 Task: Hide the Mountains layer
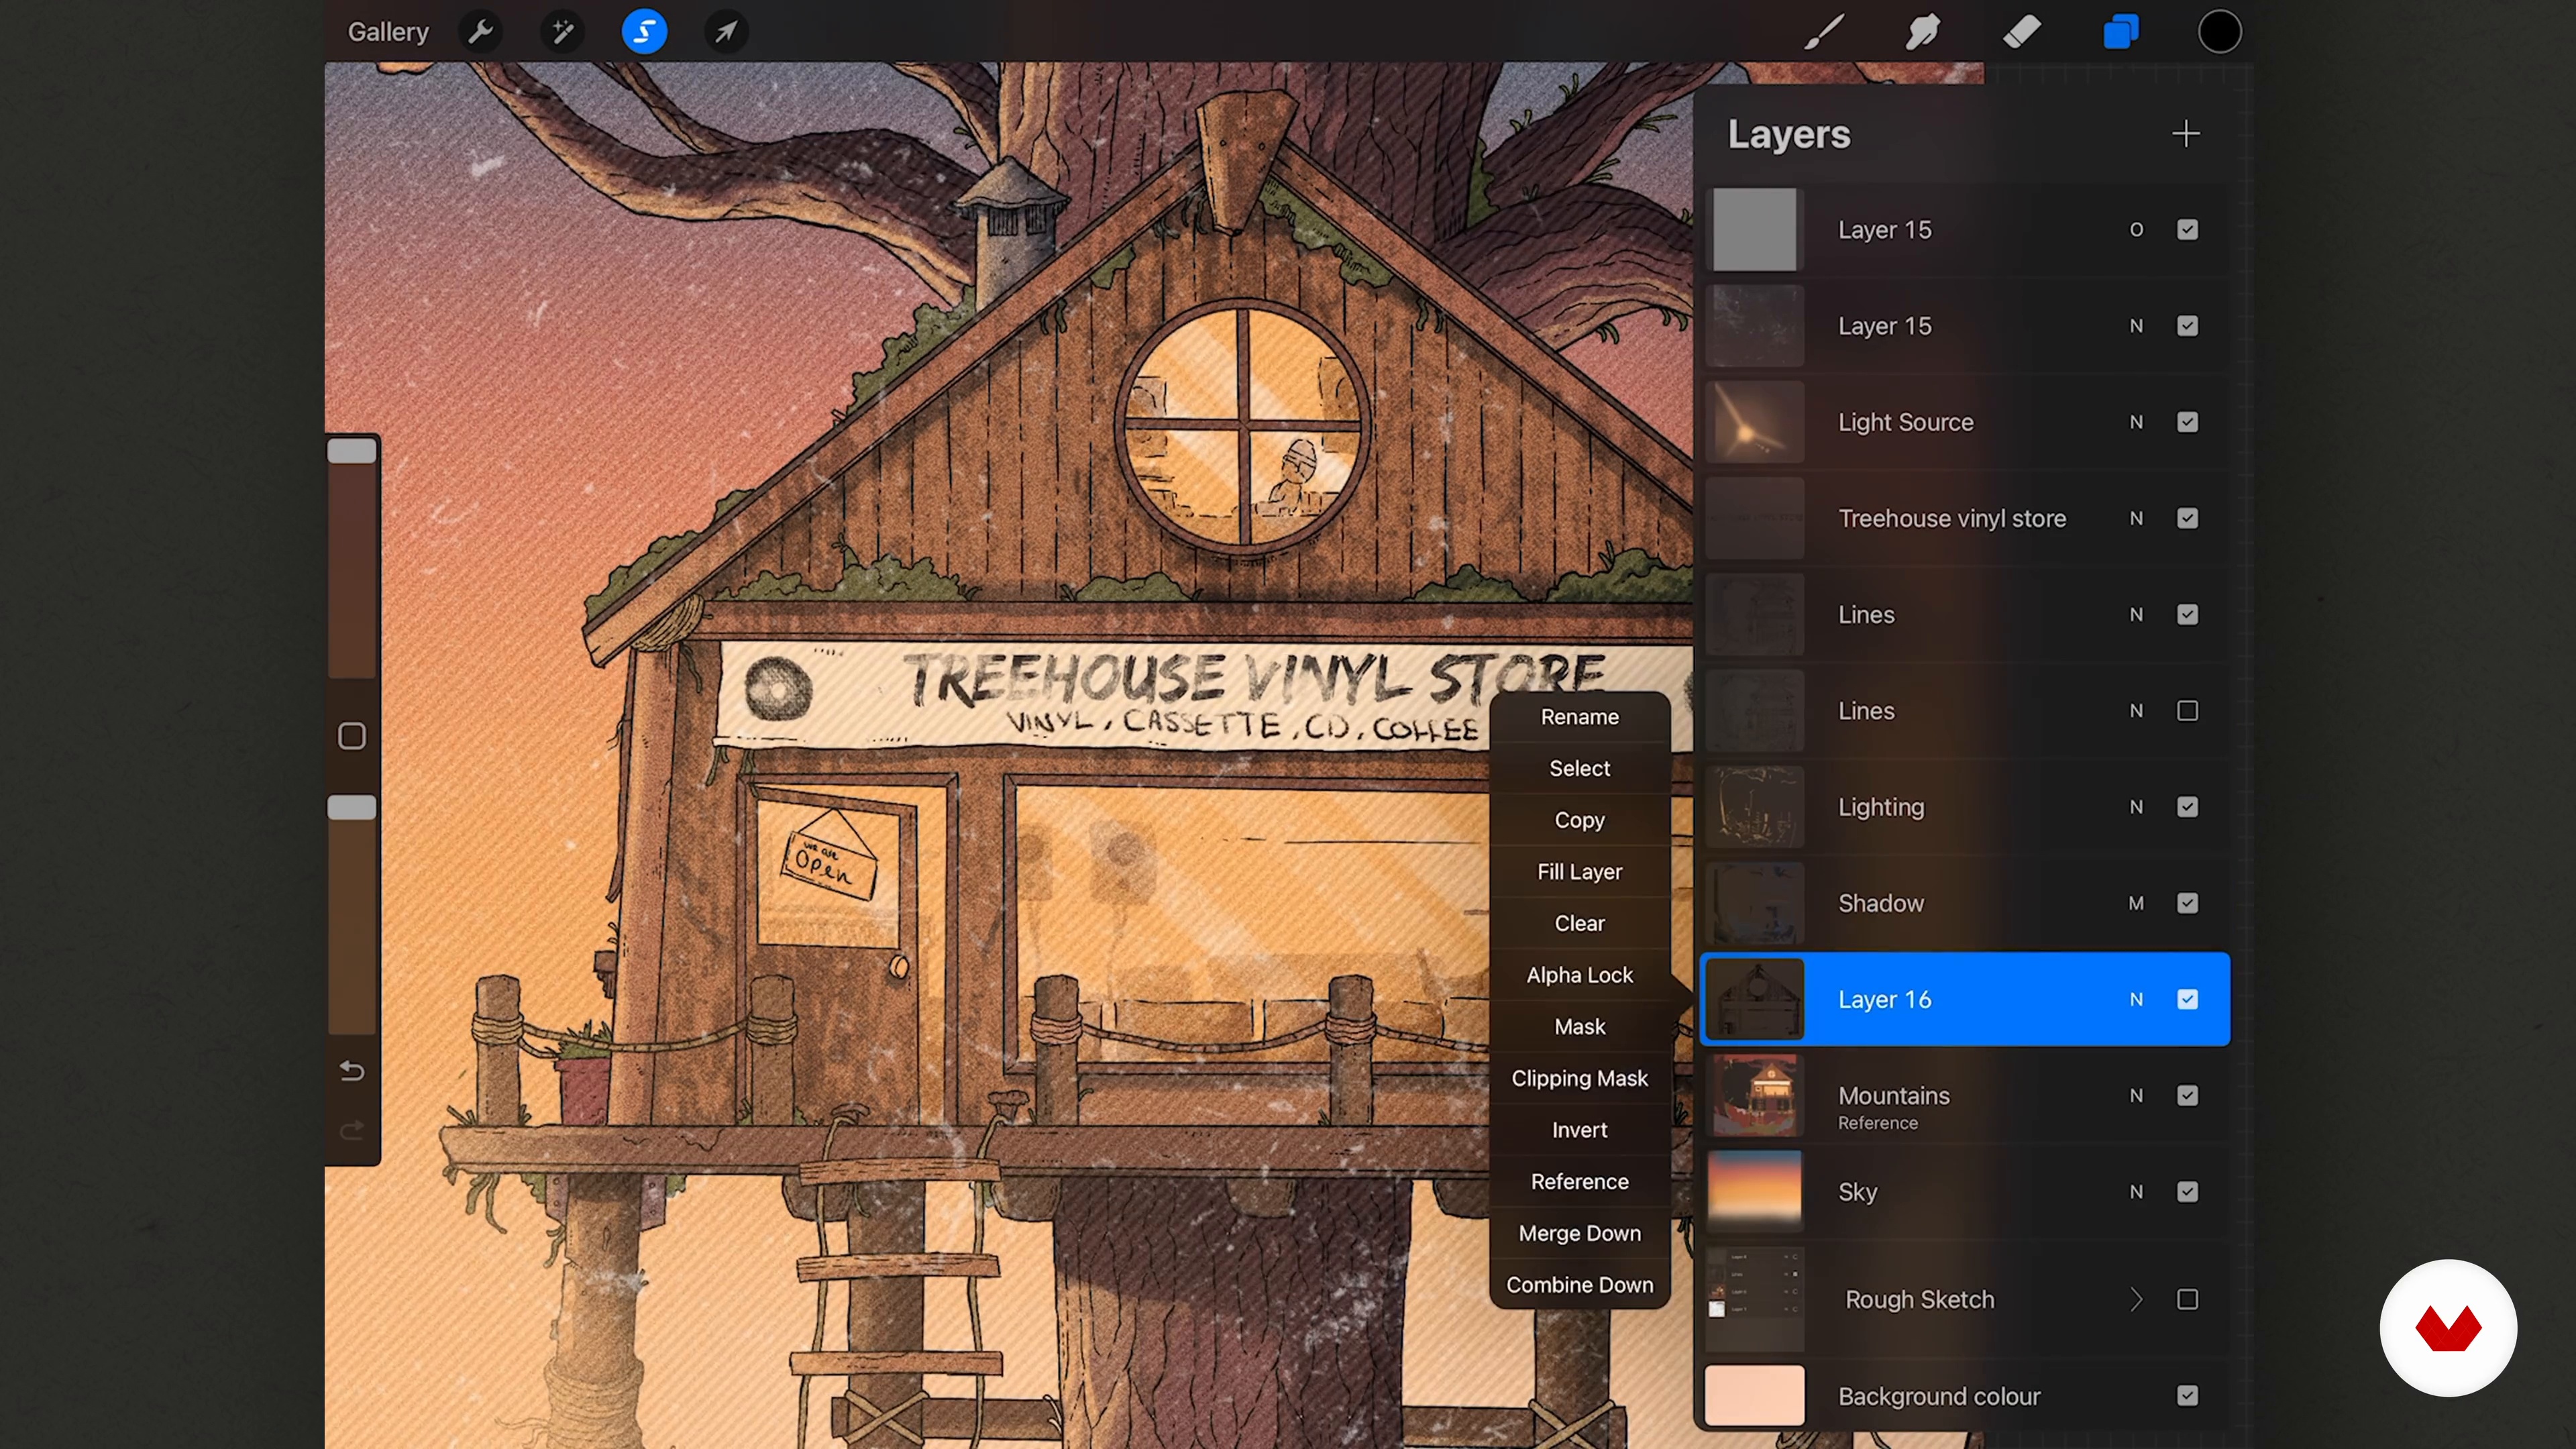point(2187,1096)
